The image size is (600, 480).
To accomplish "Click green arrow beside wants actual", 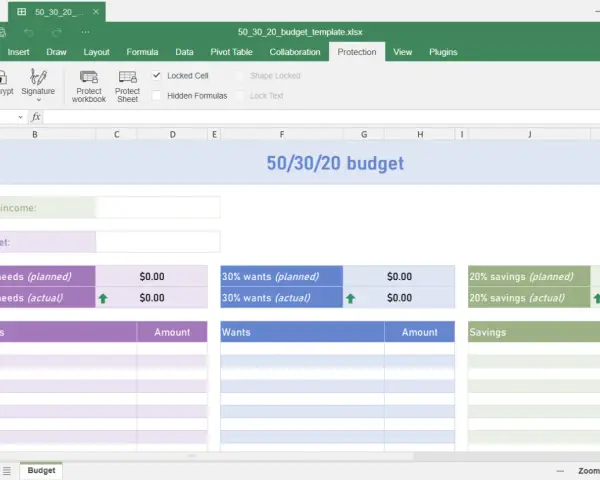I will [351, 298].
